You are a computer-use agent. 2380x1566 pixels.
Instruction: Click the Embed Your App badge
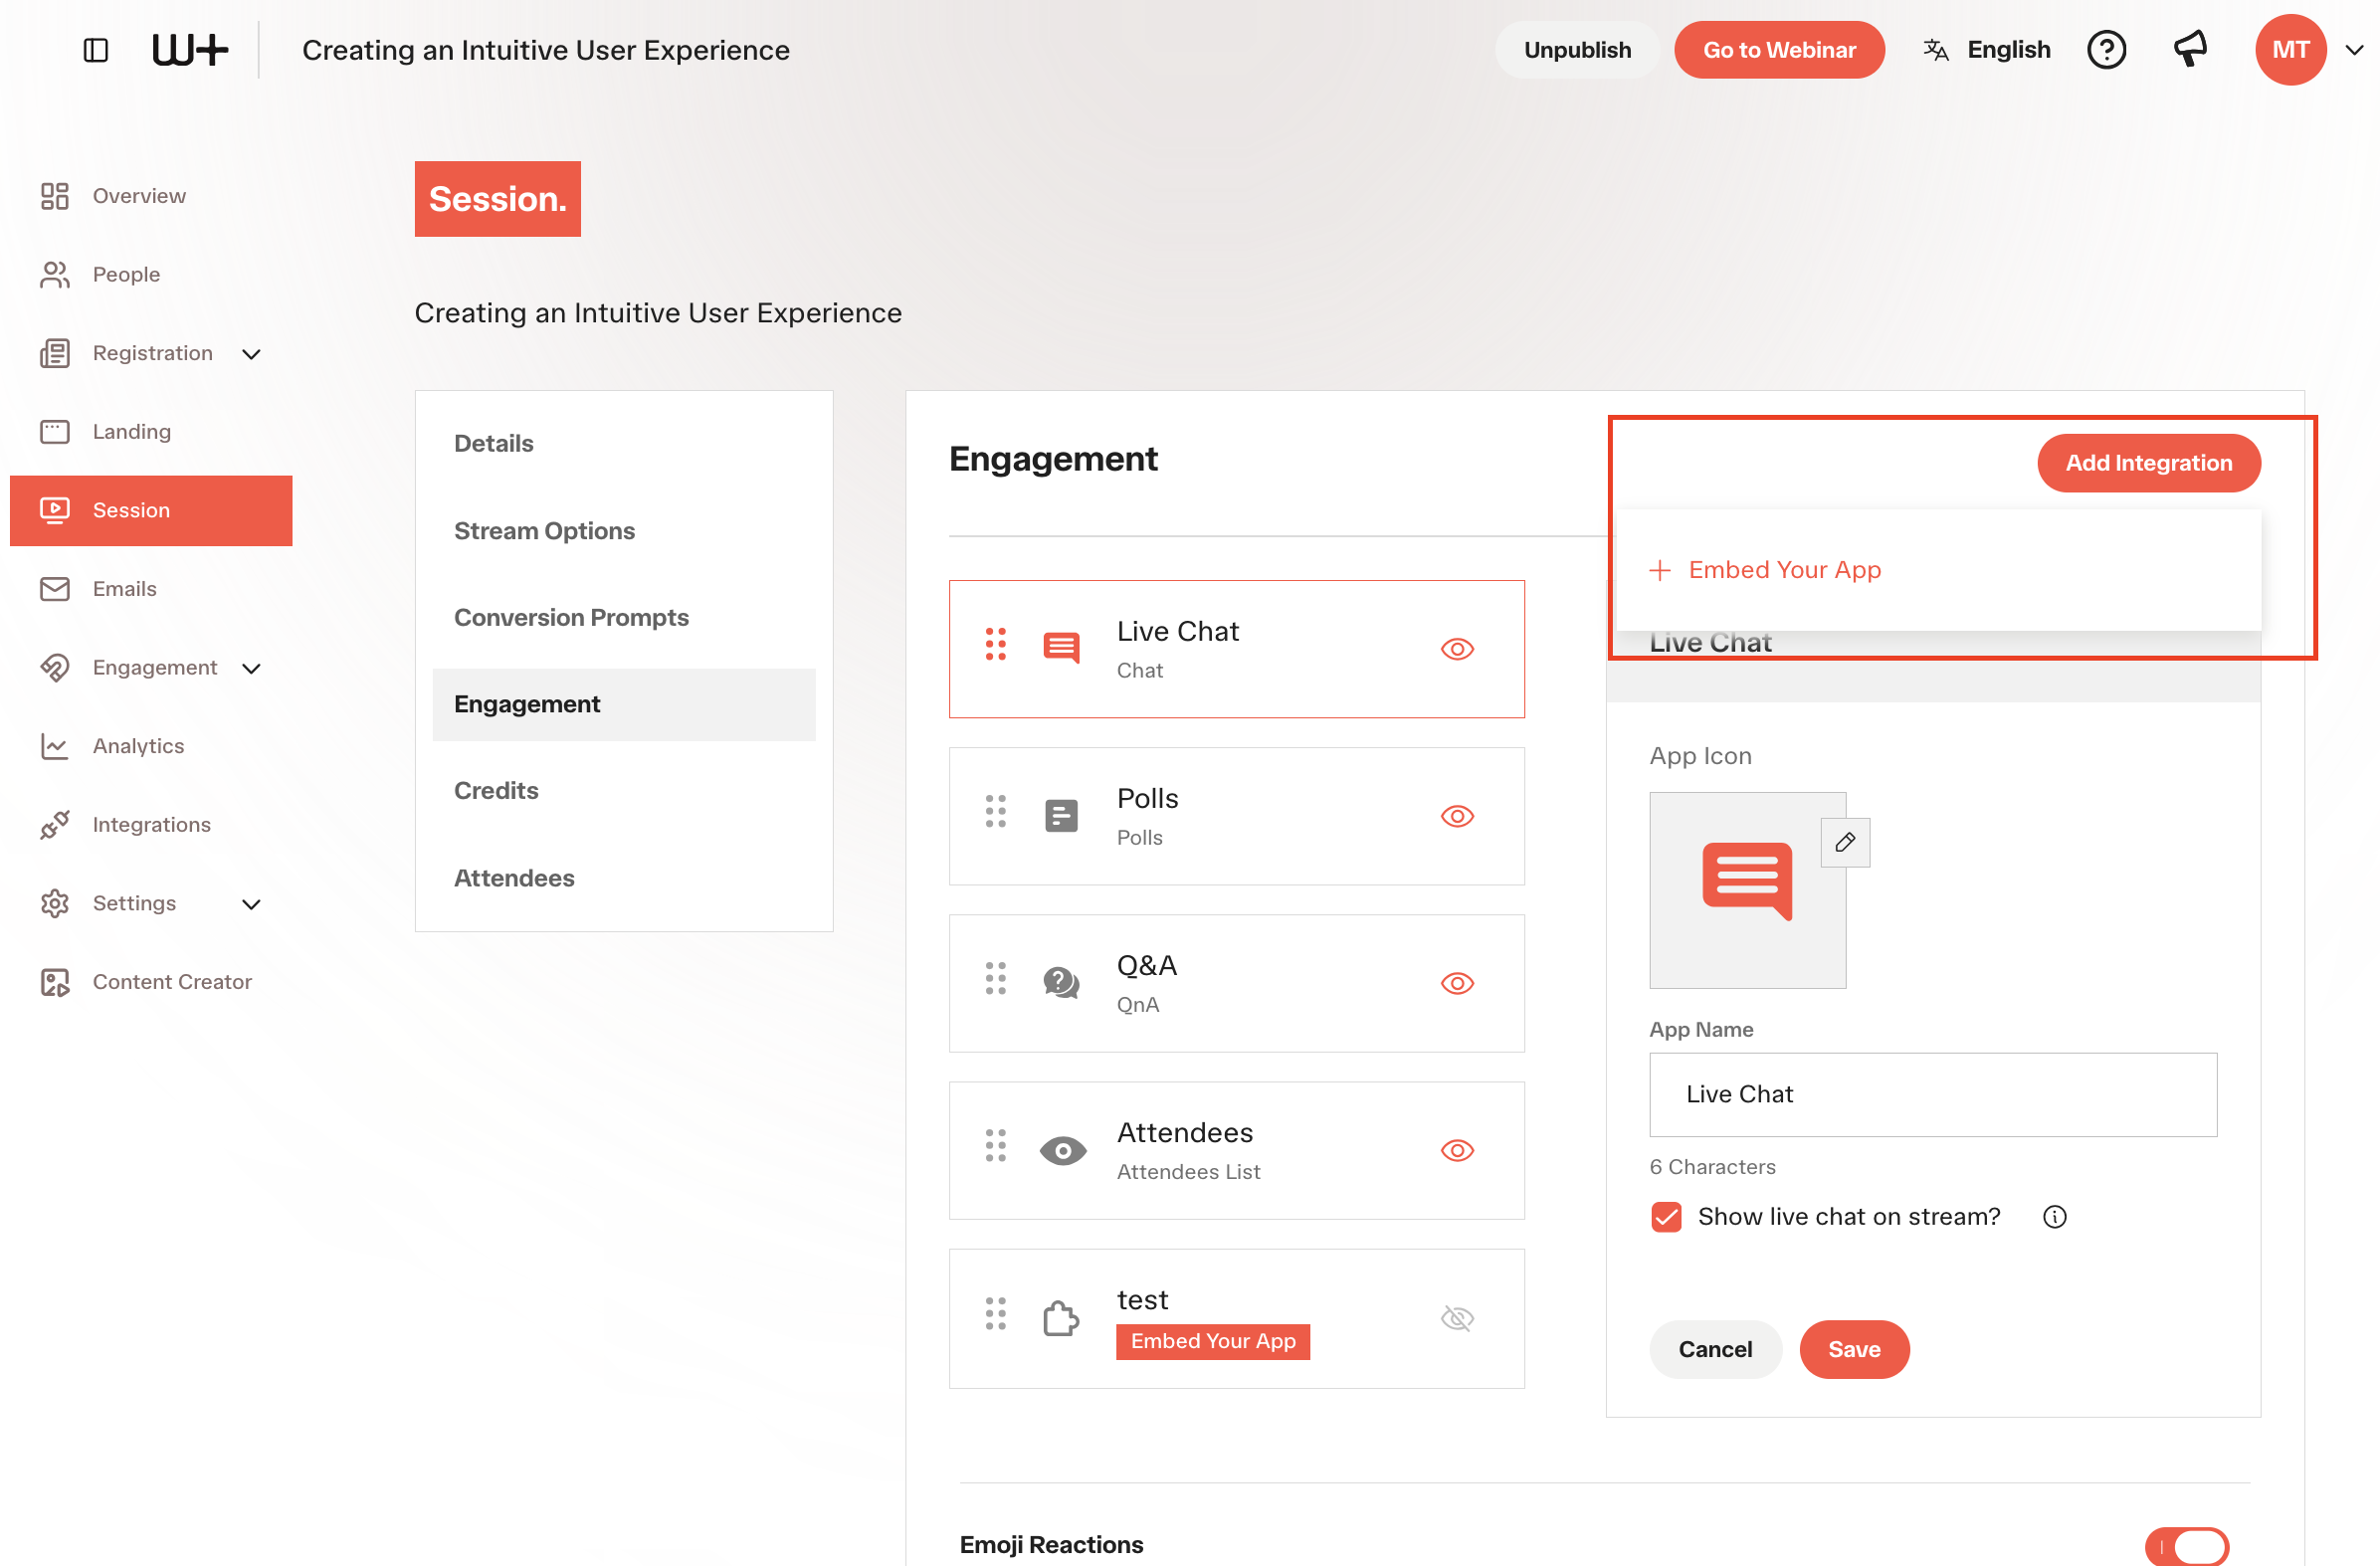click(1213, 1341)
